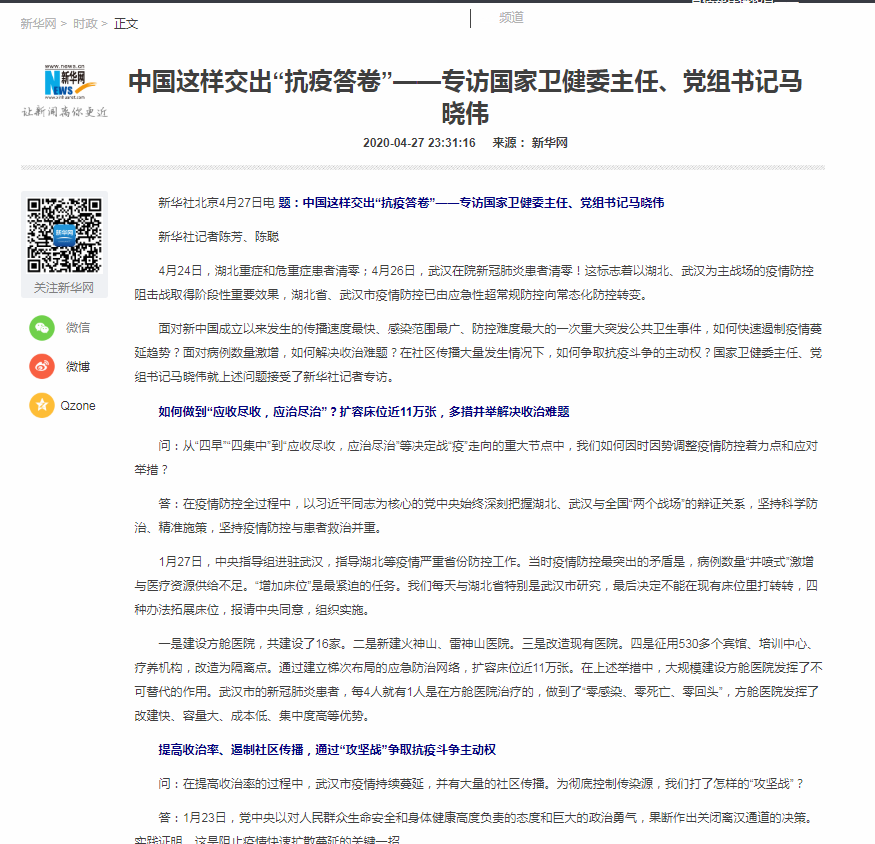Share article via WeChat icon
875x844 pixels.
point(42,328)
